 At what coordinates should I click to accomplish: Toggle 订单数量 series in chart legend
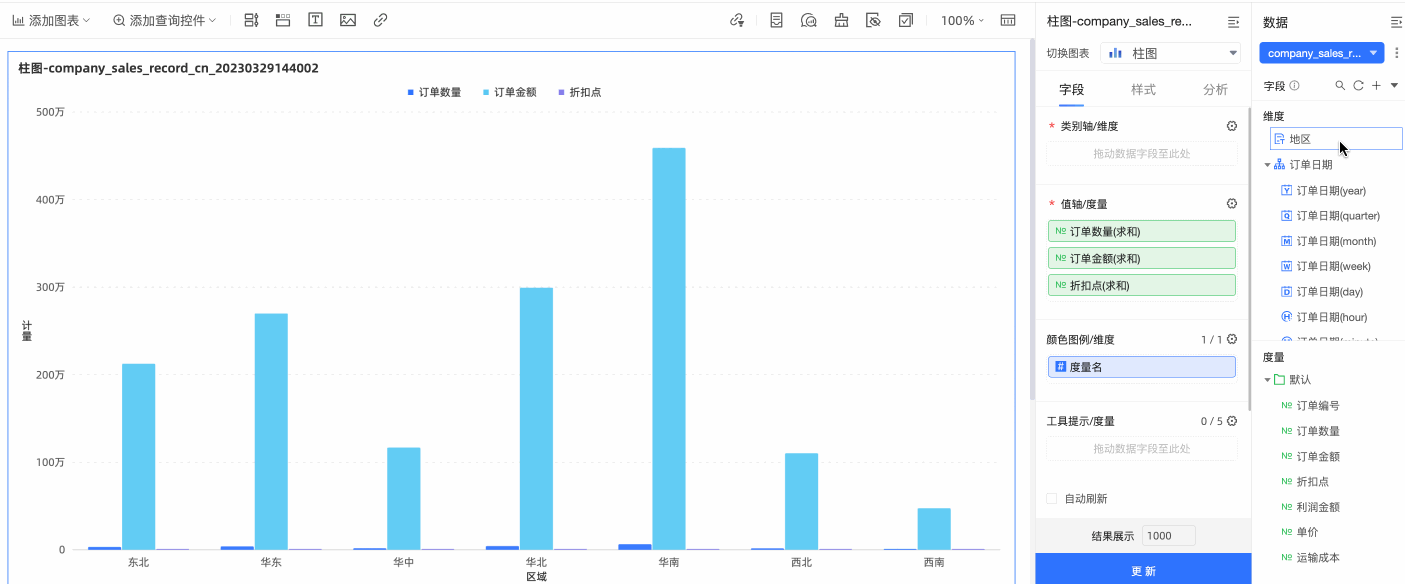[x=434, y=92]
